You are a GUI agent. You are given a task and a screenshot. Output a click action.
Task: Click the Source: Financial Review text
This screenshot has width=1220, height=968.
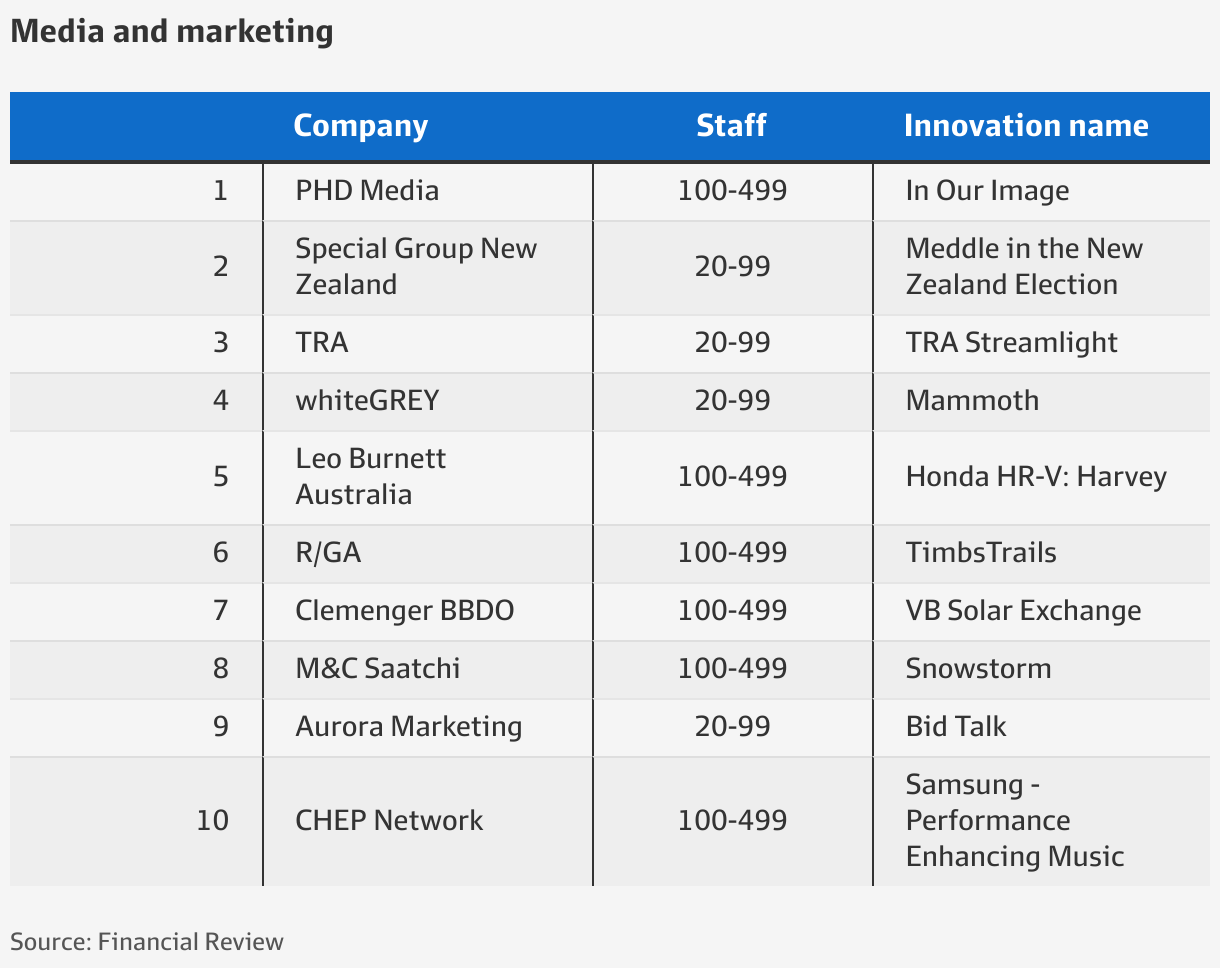tap(147, 942)
